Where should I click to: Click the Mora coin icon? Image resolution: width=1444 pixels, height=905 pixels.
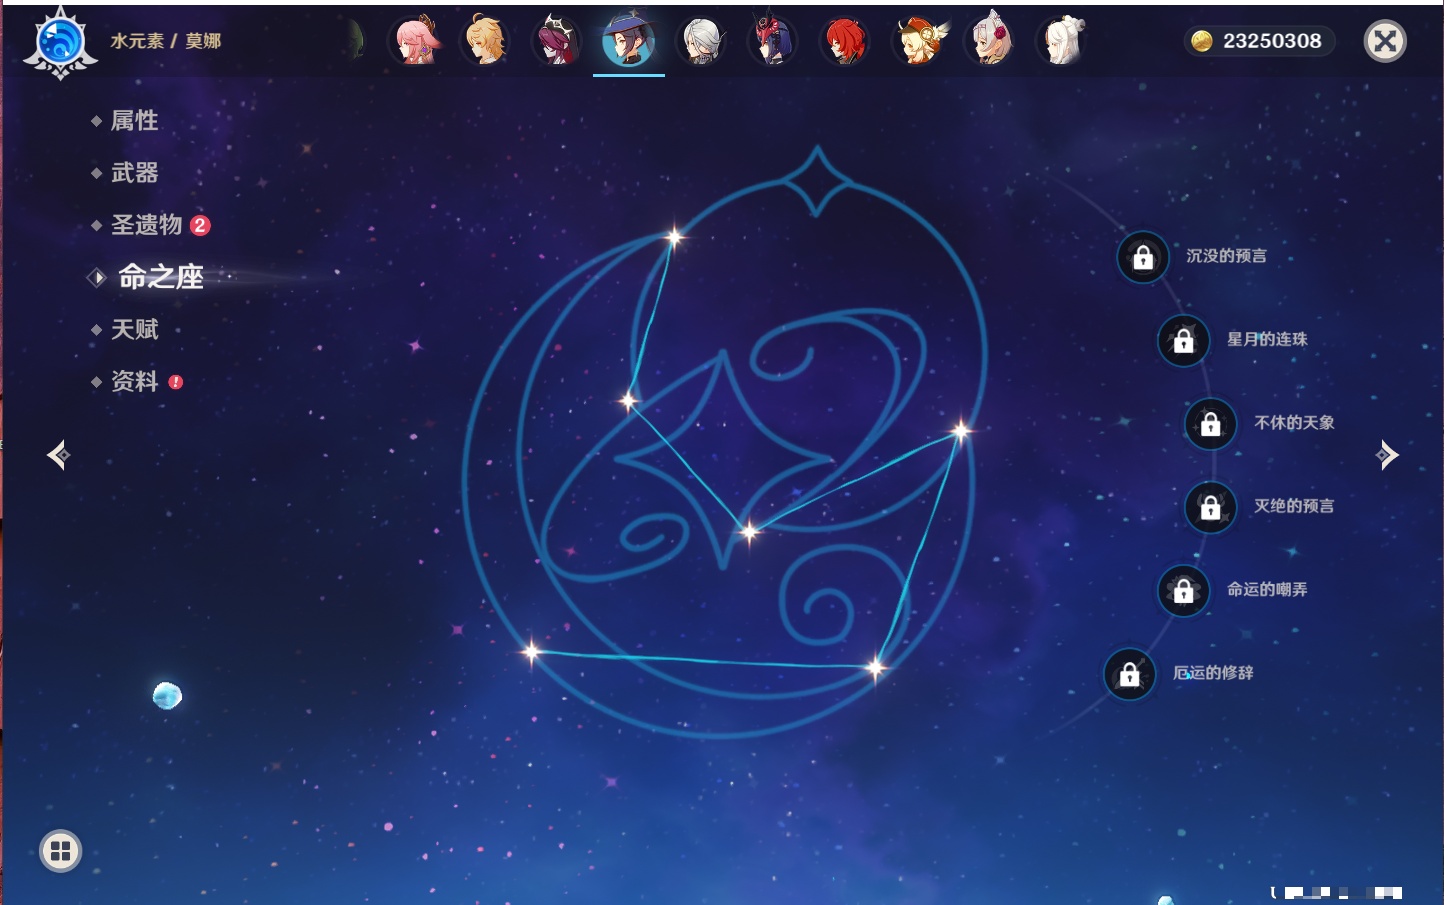click(1202, 41)
